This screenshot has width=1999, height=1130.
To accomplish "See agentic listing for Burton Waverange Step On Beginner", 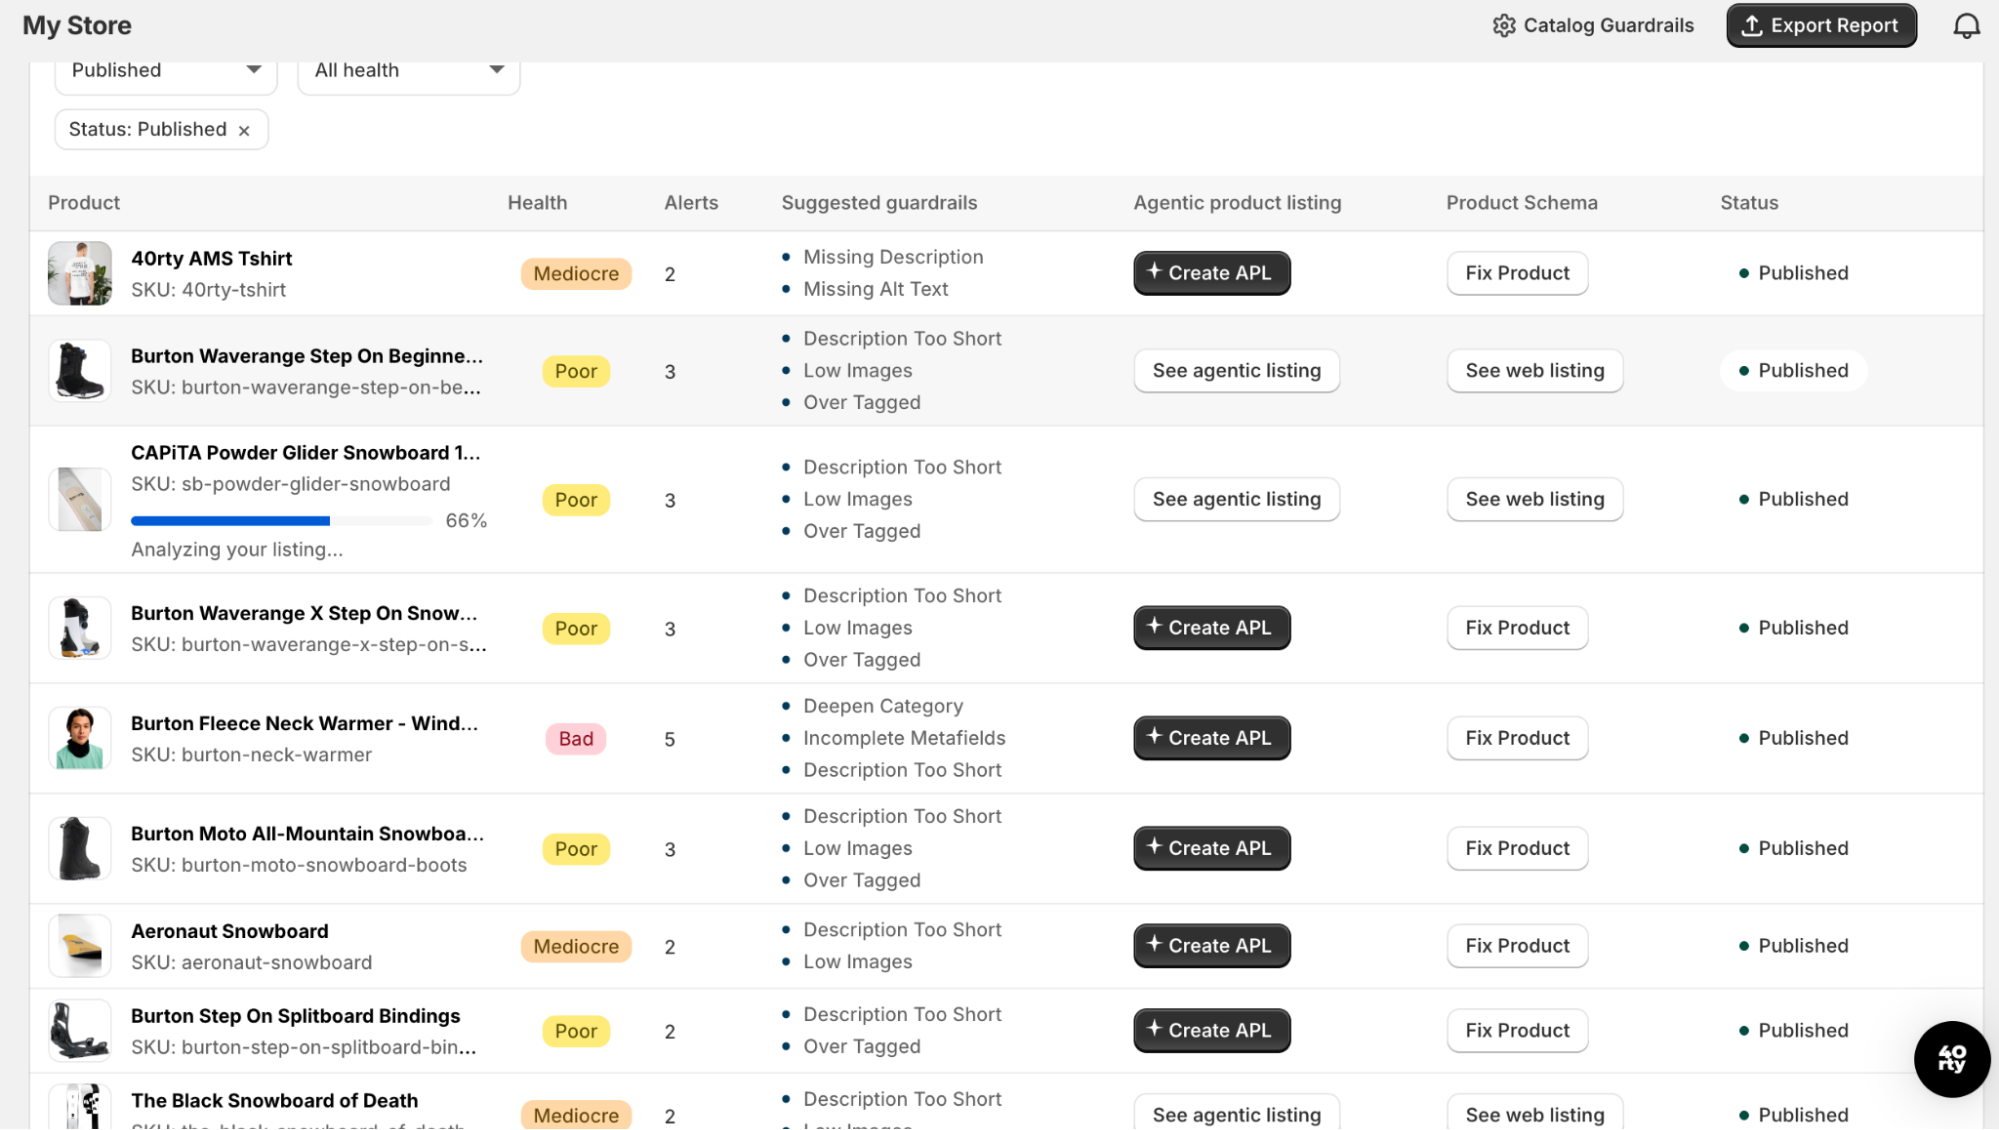I will click(1236, 371).
